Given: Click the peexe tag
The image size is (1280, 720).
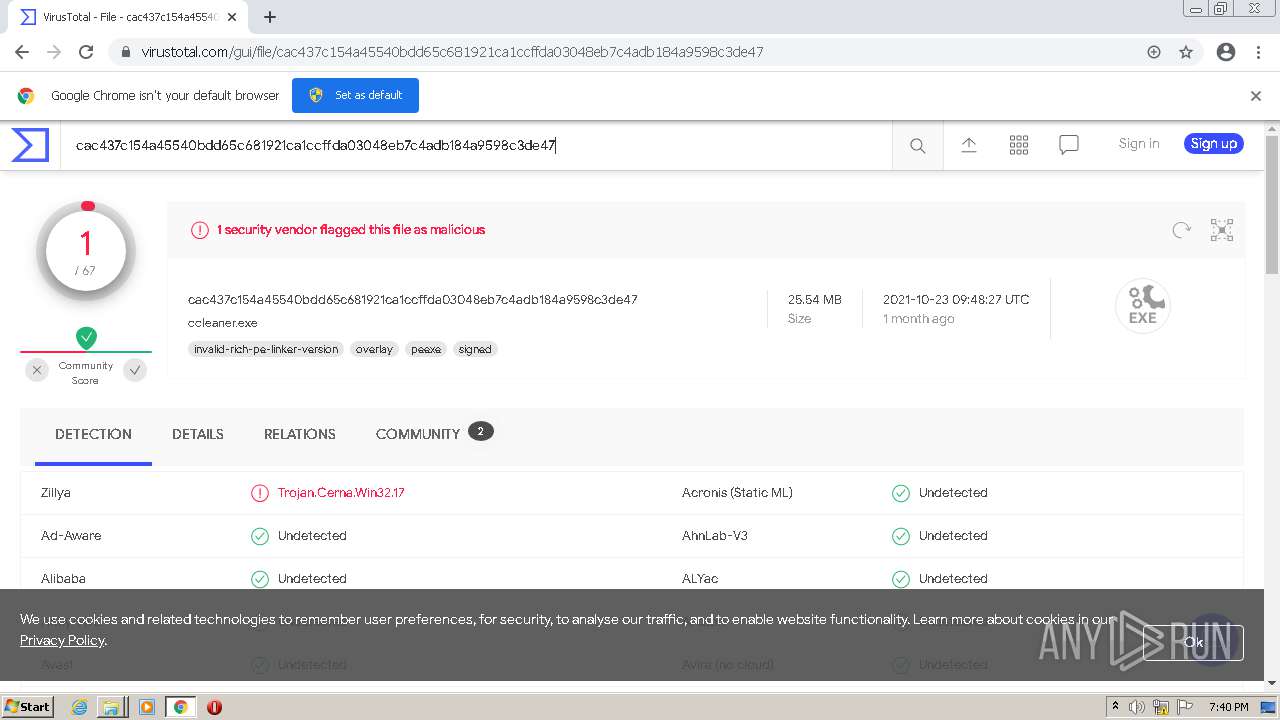Looking at the screenshot, I should [x=426, y=349].
